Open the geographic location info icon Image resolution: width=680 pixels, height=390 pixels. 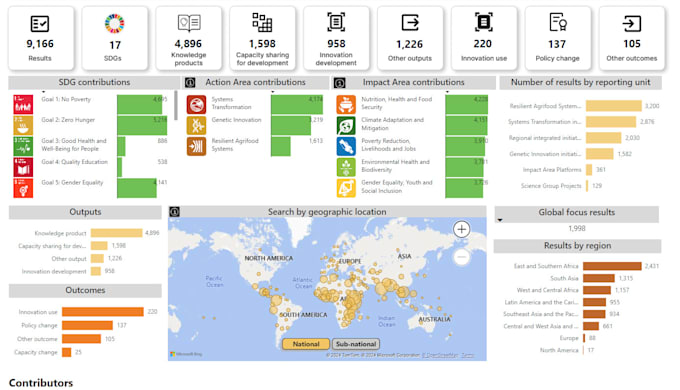(x=174, y=212)
